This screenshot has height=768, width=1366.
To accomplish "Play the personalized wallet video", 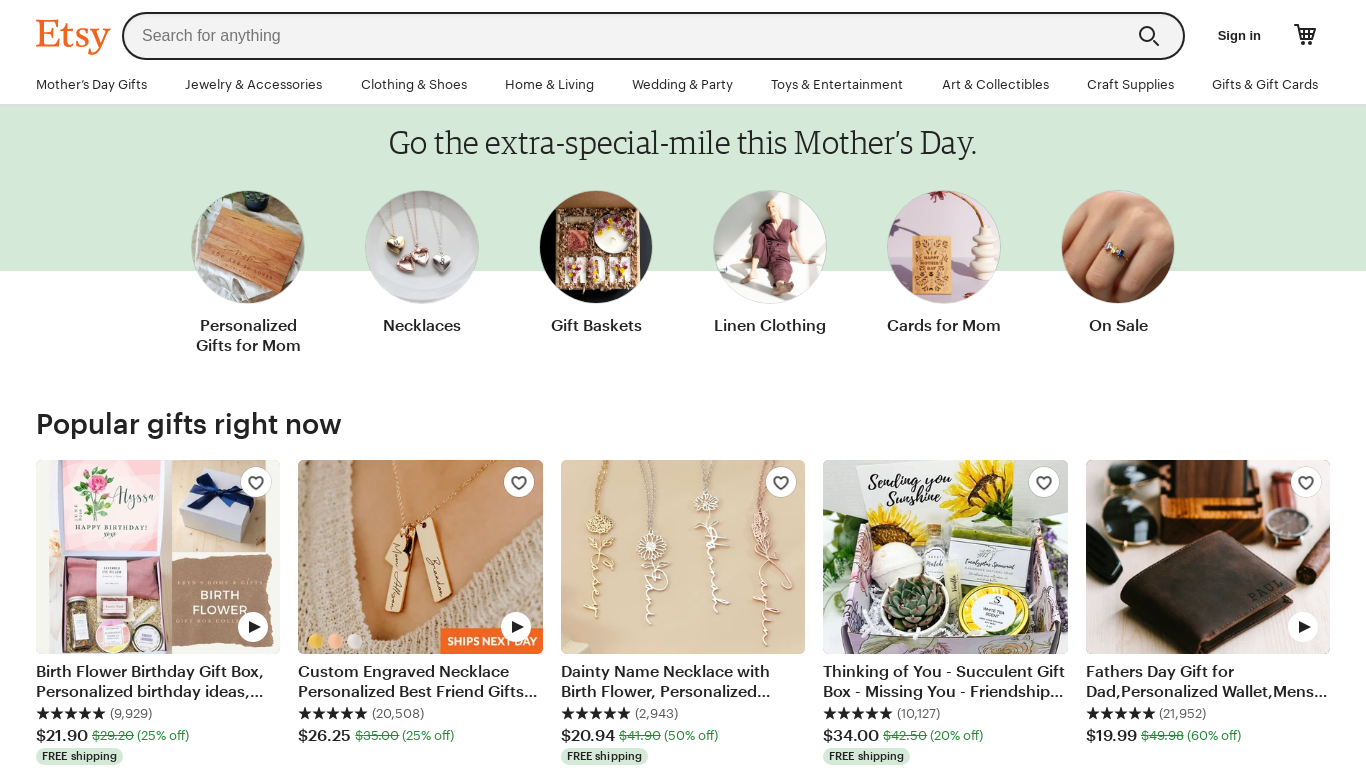I will [1302, 627].
